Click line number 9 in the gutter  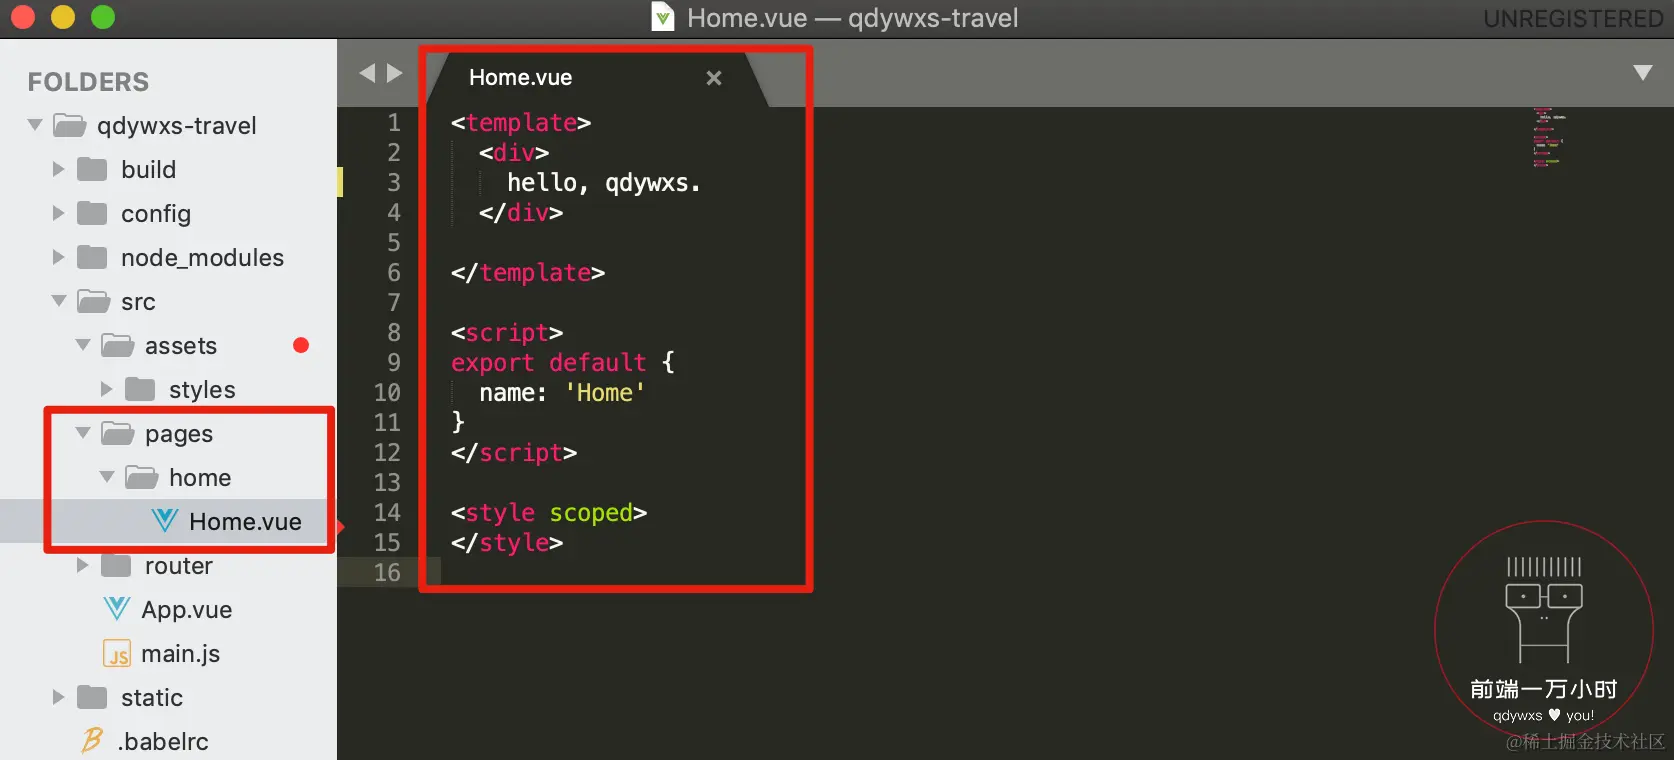point(394,362)
